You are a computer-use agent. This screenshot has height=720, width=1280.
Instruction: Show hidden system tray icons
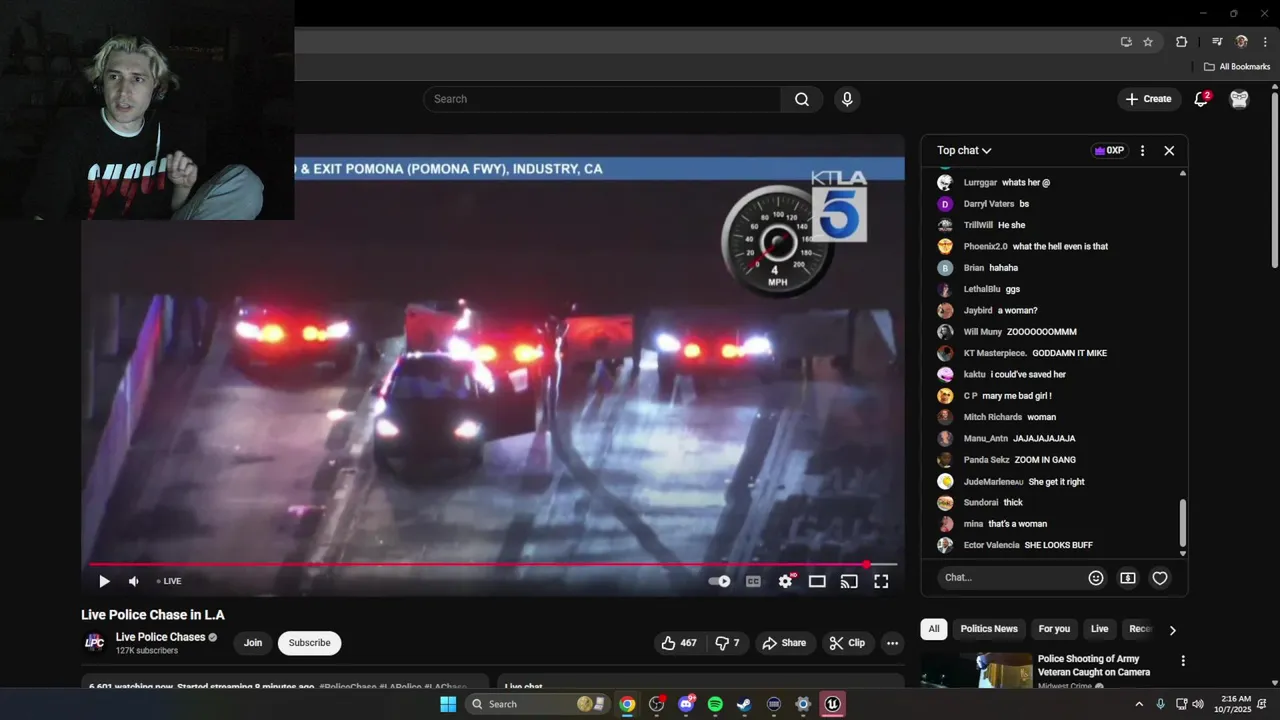[1139, 704]
